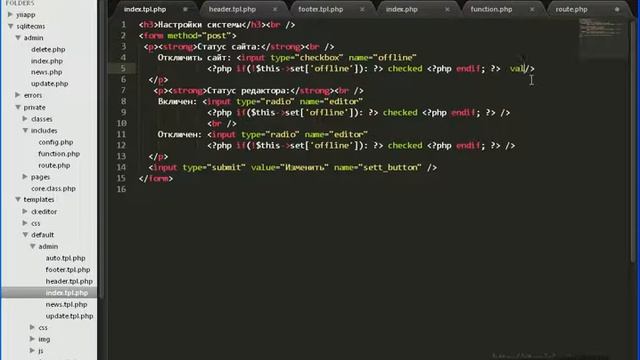Open update.tpl.php in sidebar

click(69, 316)
